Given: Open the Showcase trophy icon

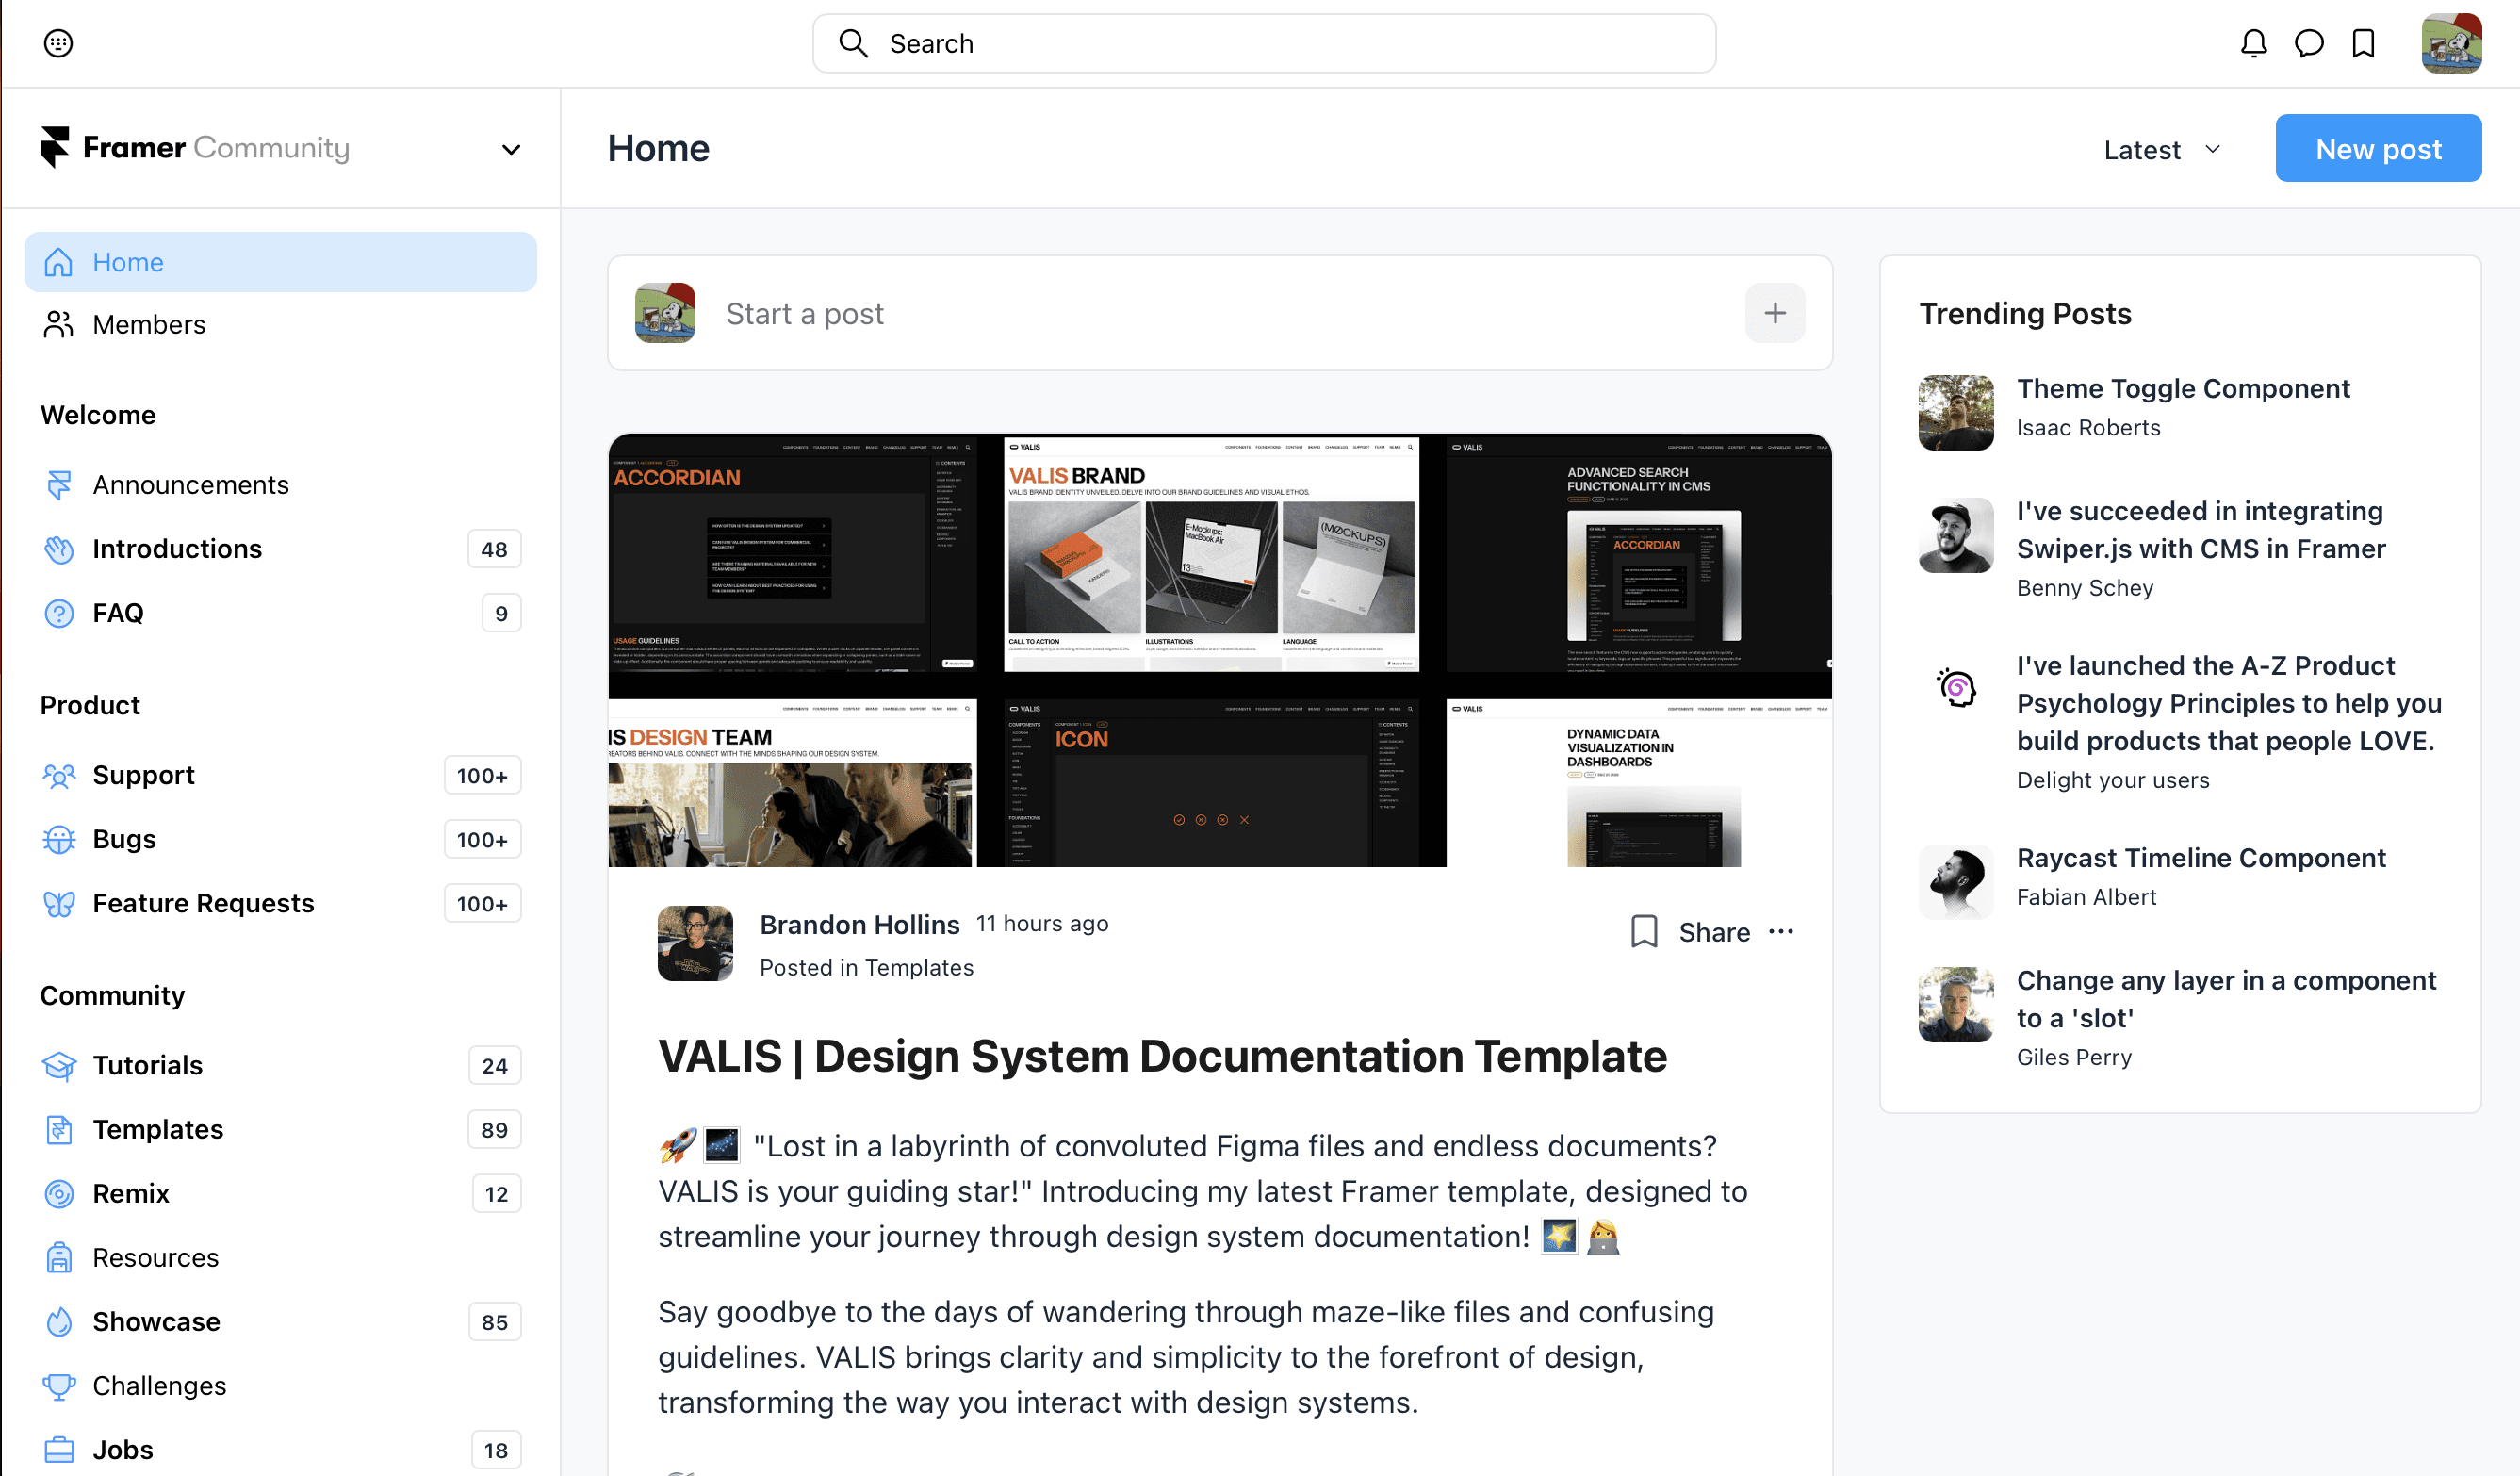Looking at the screenshot, I should pyautogui.click(x=59, y=1321).
